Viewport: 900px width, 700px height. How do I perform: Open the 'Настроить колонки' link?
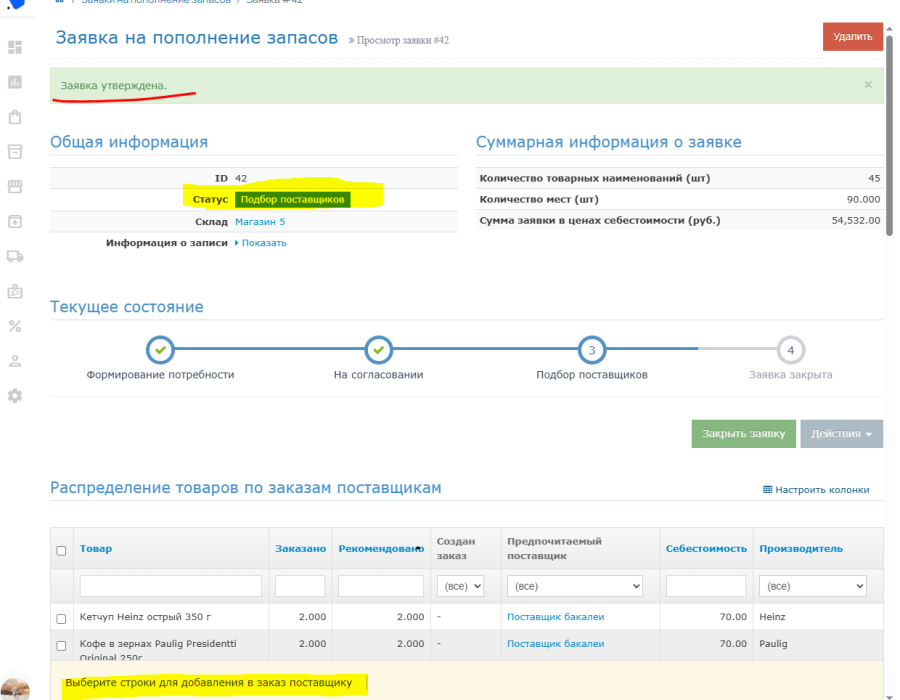pyautogui.click(x=816, y=489)
